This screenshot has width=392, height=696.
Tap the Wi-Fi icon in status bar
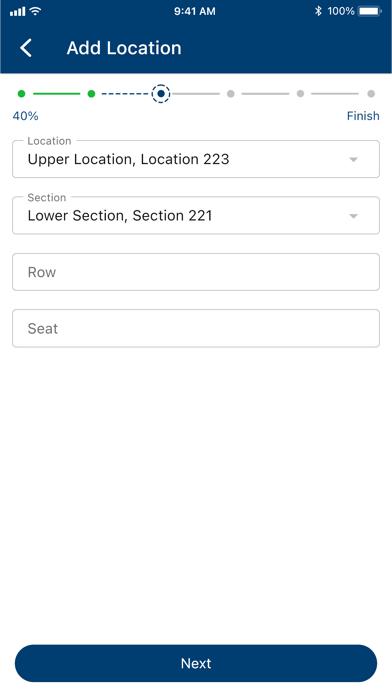[x=36, y=11]
